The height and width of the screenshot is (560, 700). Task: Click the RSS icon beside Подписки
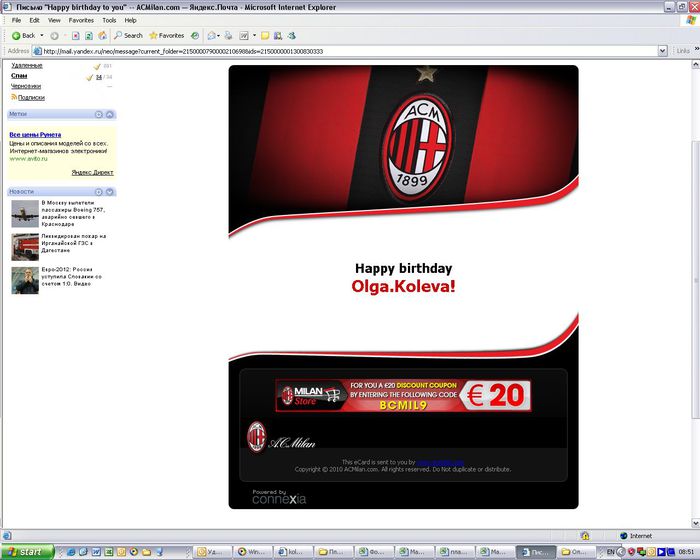14,97
